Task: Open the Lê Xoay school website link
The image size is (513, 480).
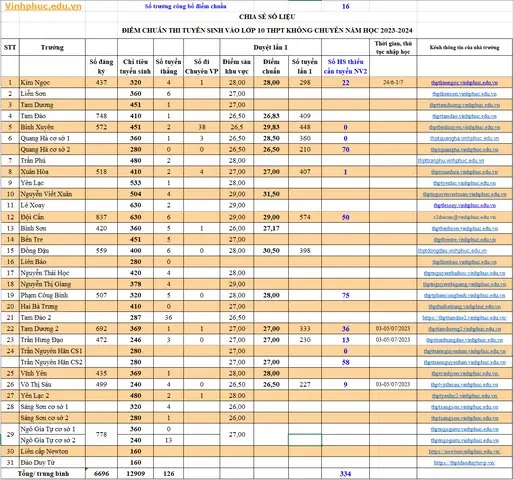Action: [464, 205]
